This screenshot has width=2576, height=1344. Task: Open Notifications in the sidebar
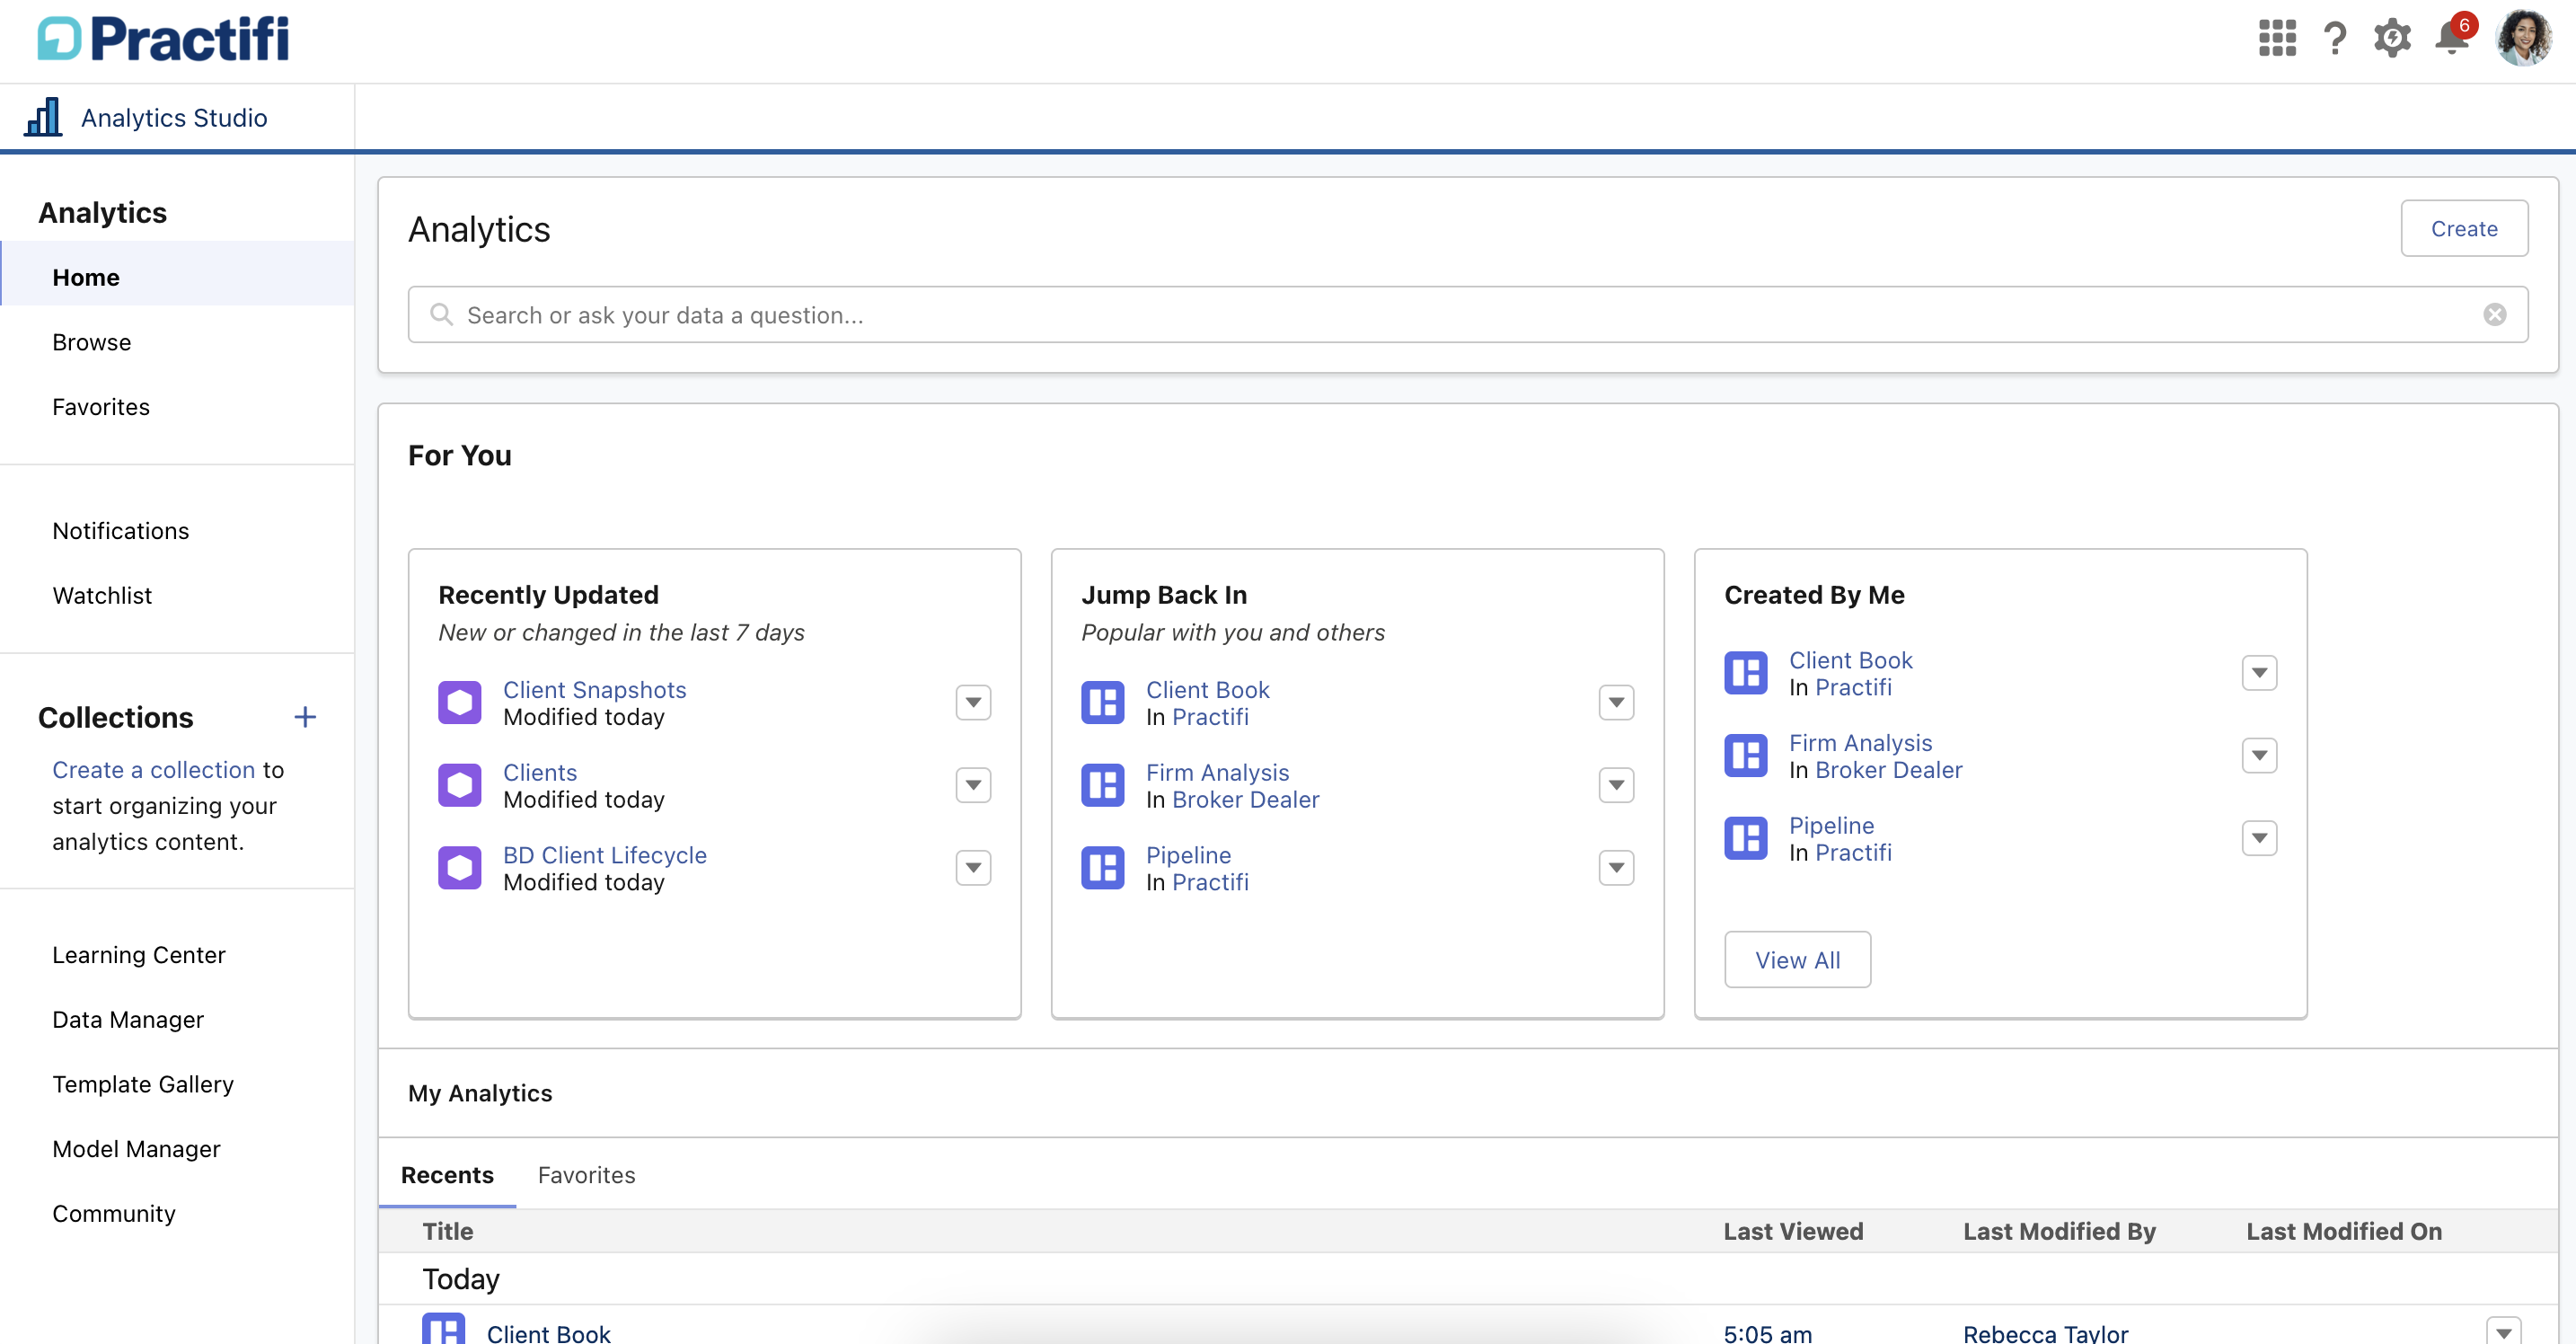pyautogui.click(x=121, y=531)
